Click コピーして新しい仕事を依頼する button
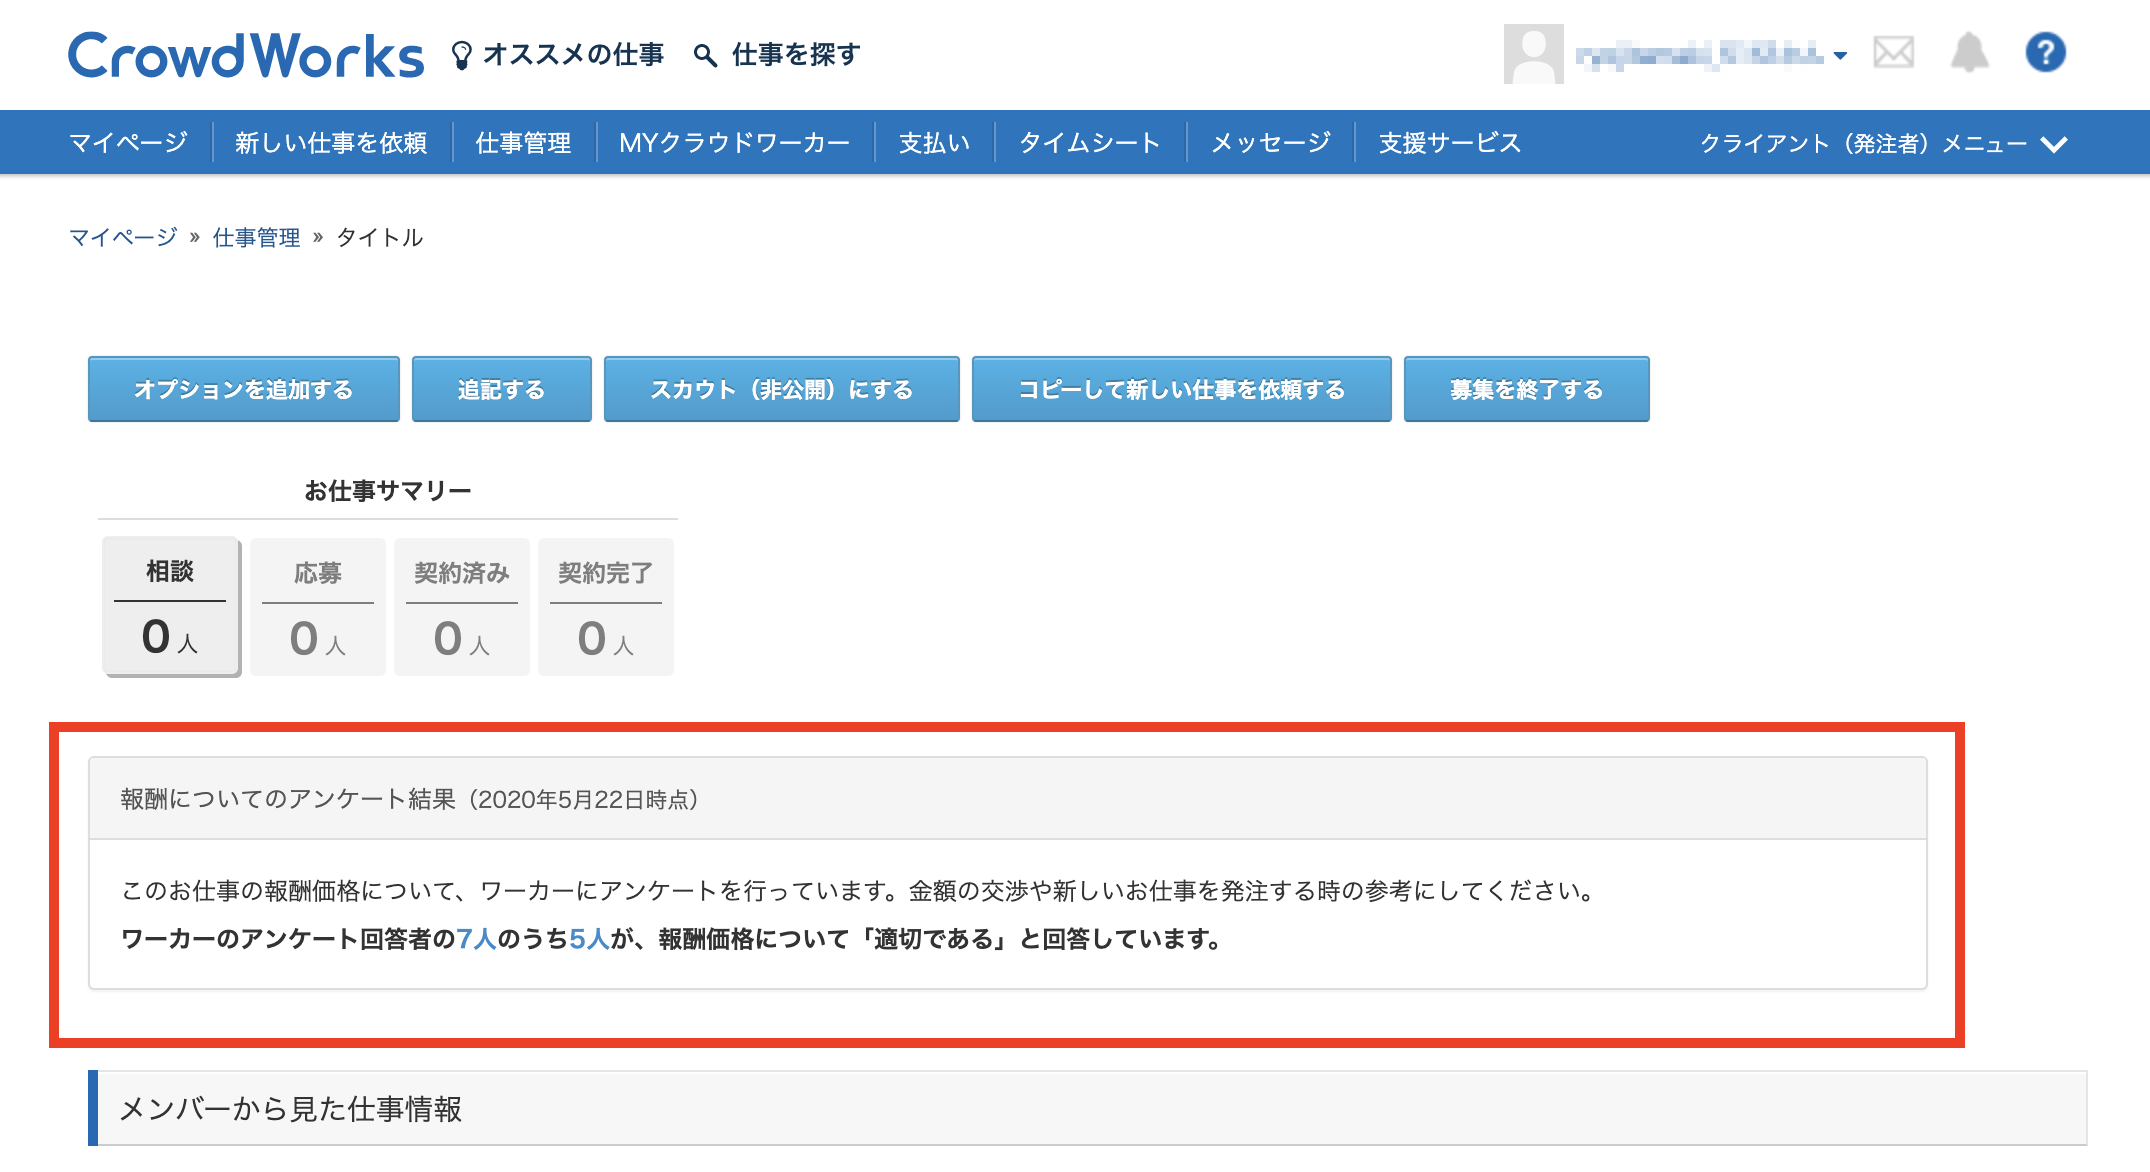 pos(1181,389)
